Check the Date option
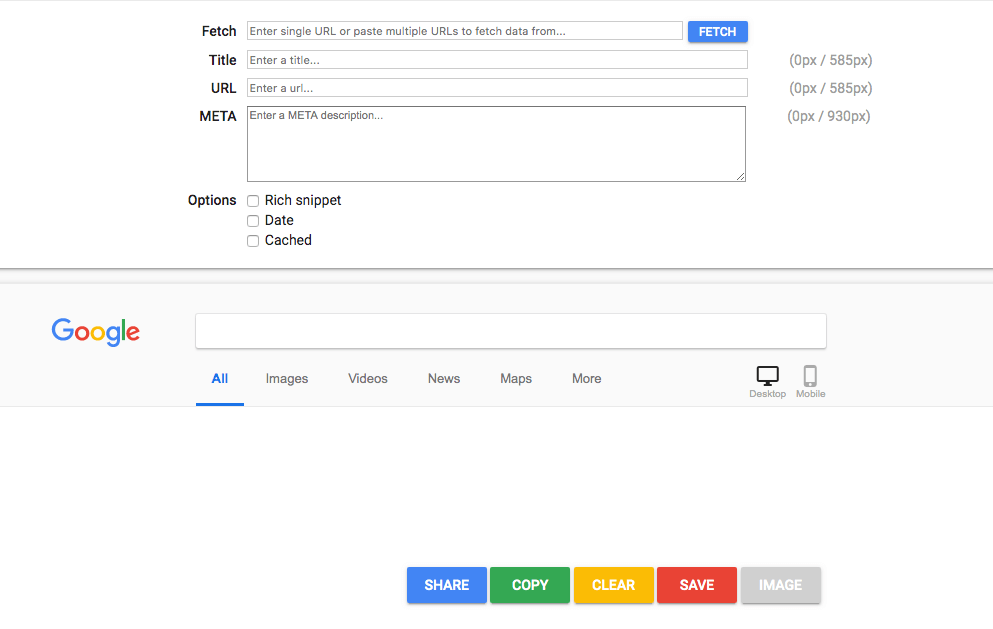This screenshot has width=993, height=629. tap(252, 220)
